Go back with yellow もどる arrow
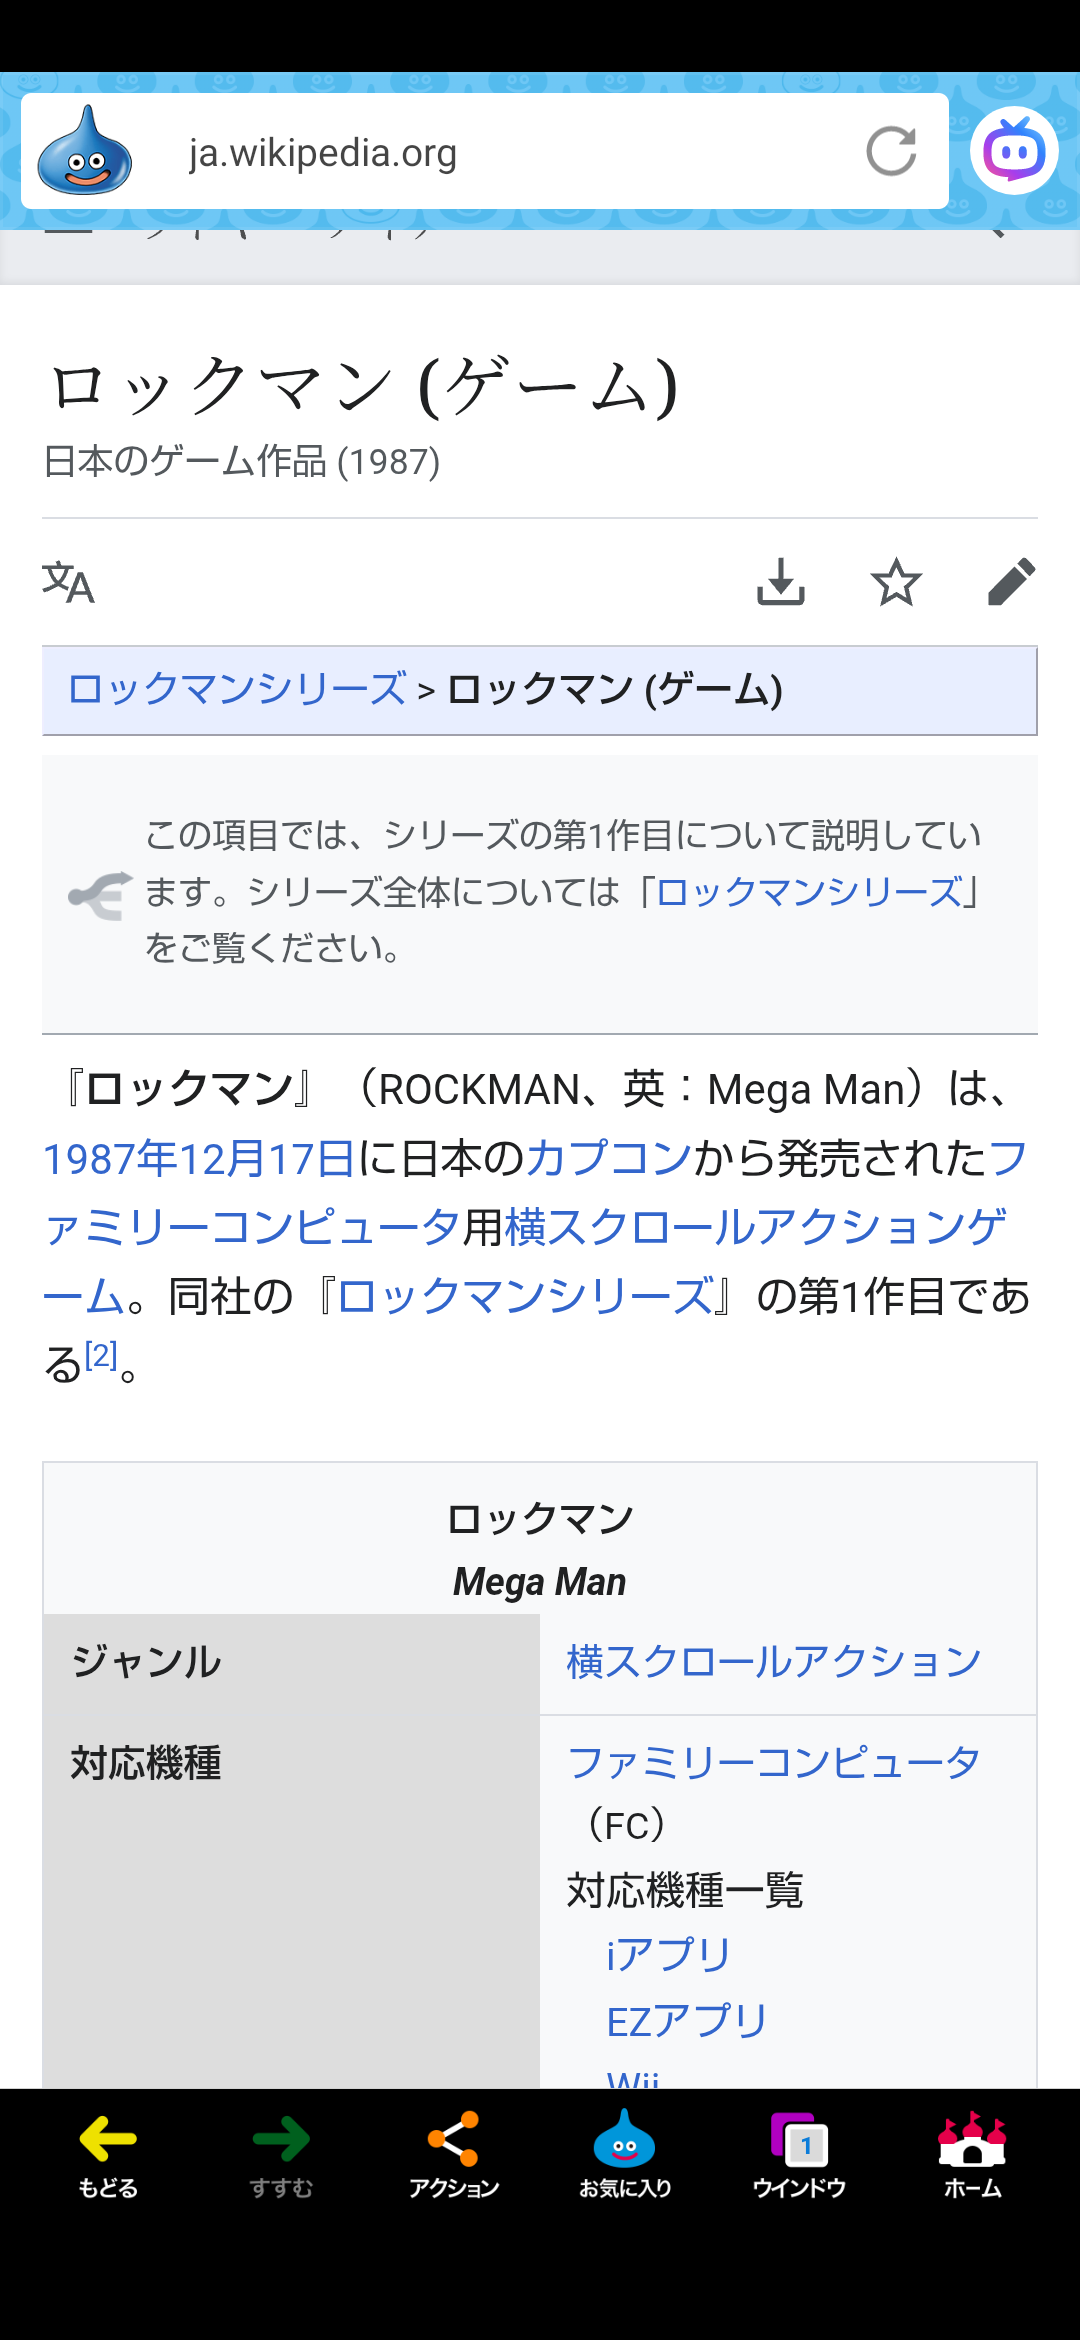 click(108, 2155)
